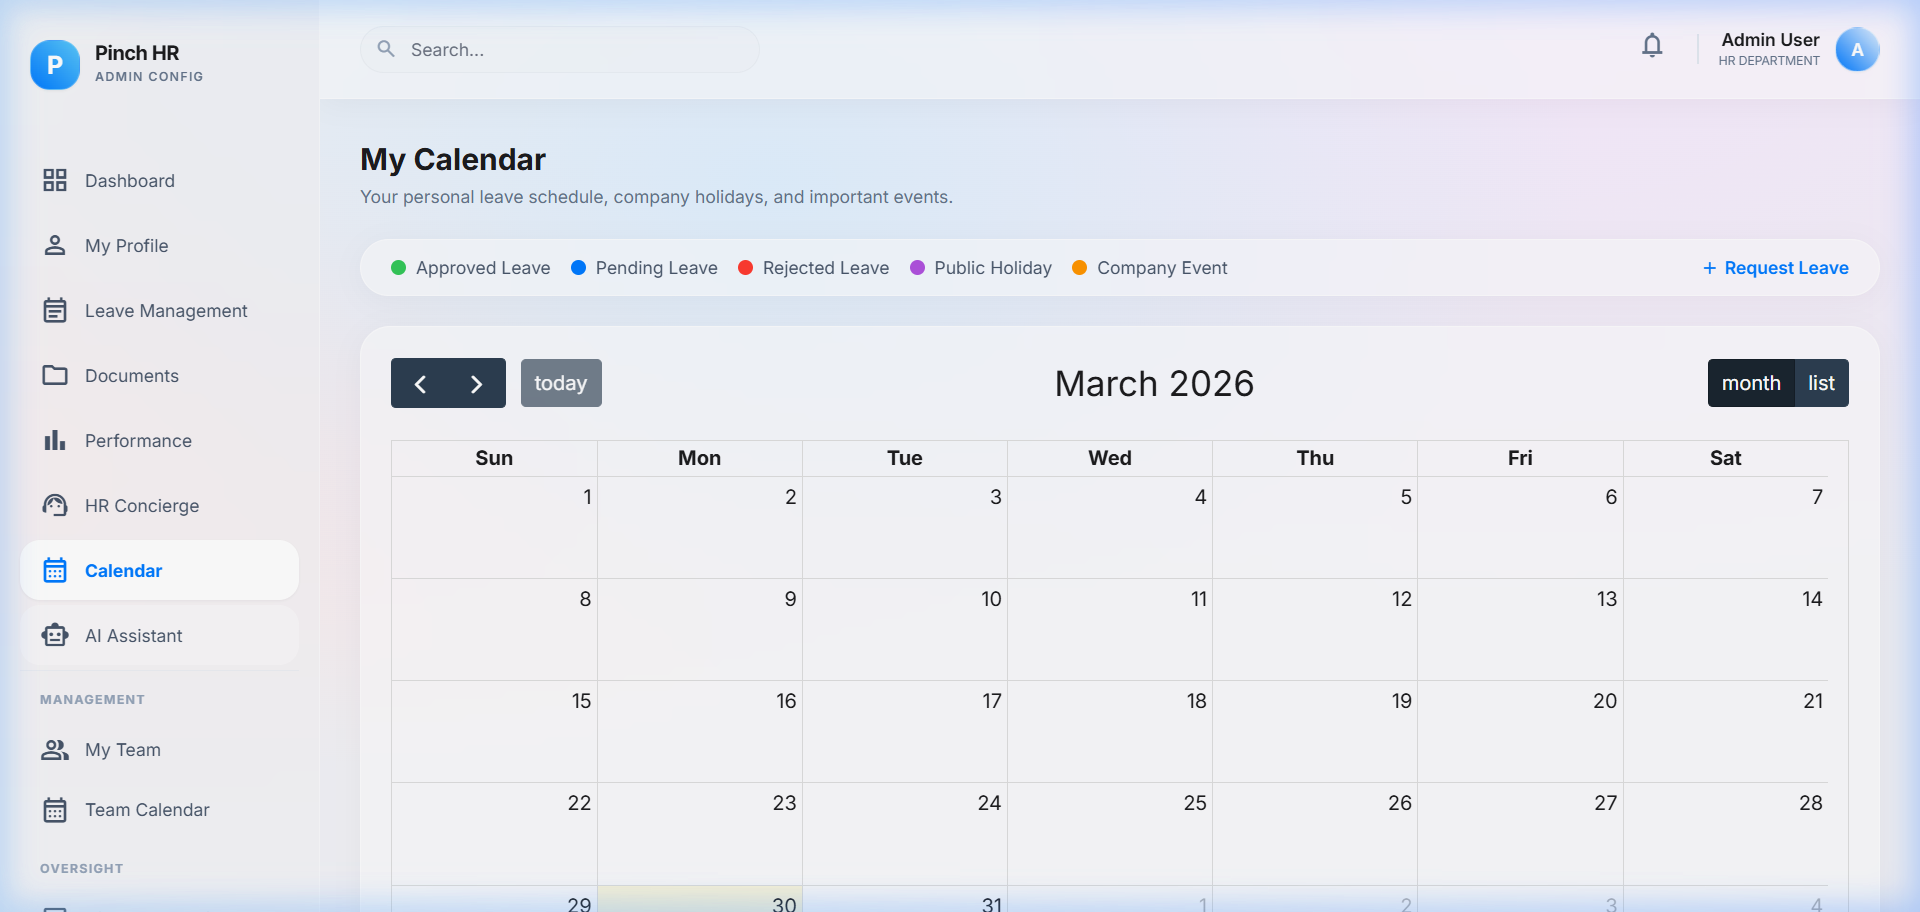The width and height of the screenshot is (1920, 912).
Task: Select March 18 on the calendar
Action: [1109, 731]
